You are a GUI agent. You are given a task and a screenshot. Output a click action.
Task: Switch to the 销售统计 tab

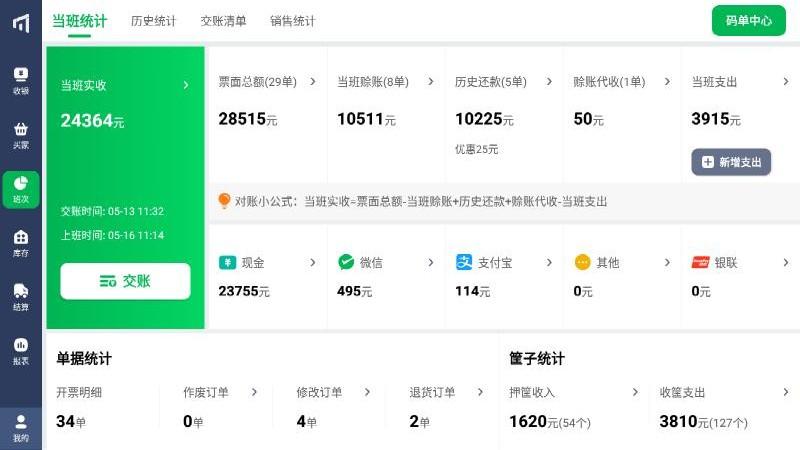pyautogui.click(x=292, y=21)
